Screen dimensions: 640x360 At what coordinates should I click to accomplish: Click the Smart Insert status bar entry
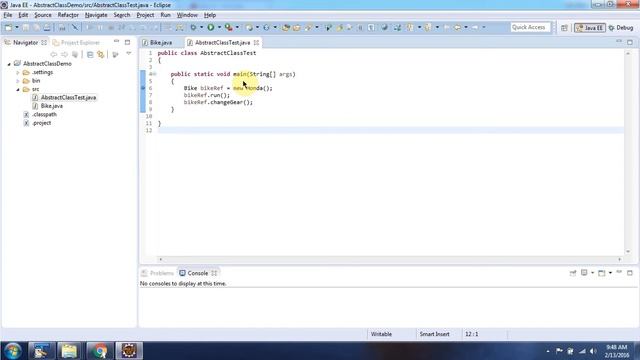point(434,334)
